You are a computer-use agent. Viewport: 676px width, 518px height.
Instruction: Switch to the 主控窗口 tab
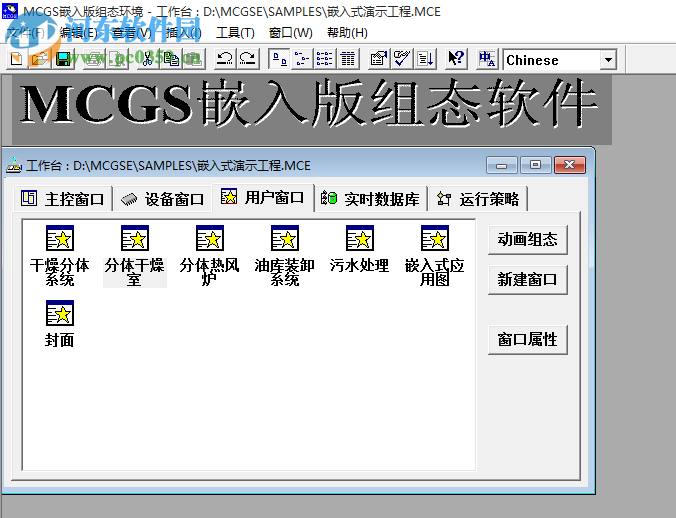(63, 199)
